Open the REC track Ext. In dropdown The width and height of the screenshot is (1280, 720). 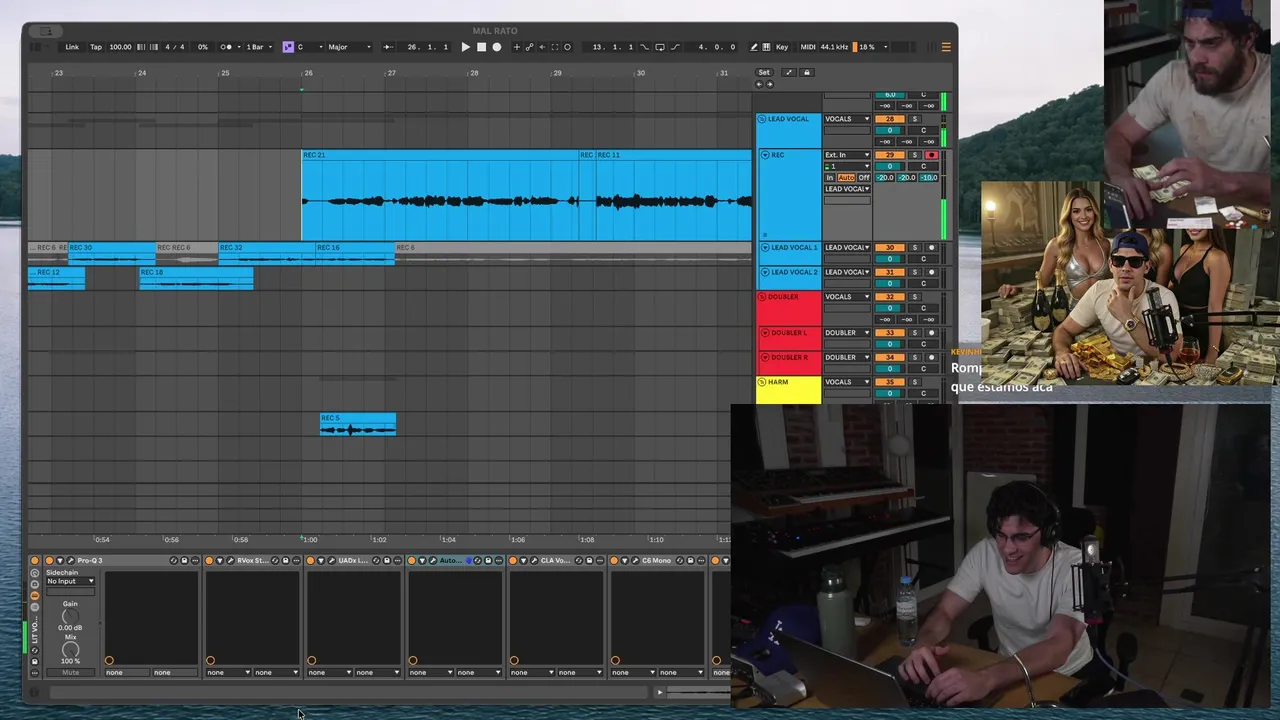pos(848,155)
